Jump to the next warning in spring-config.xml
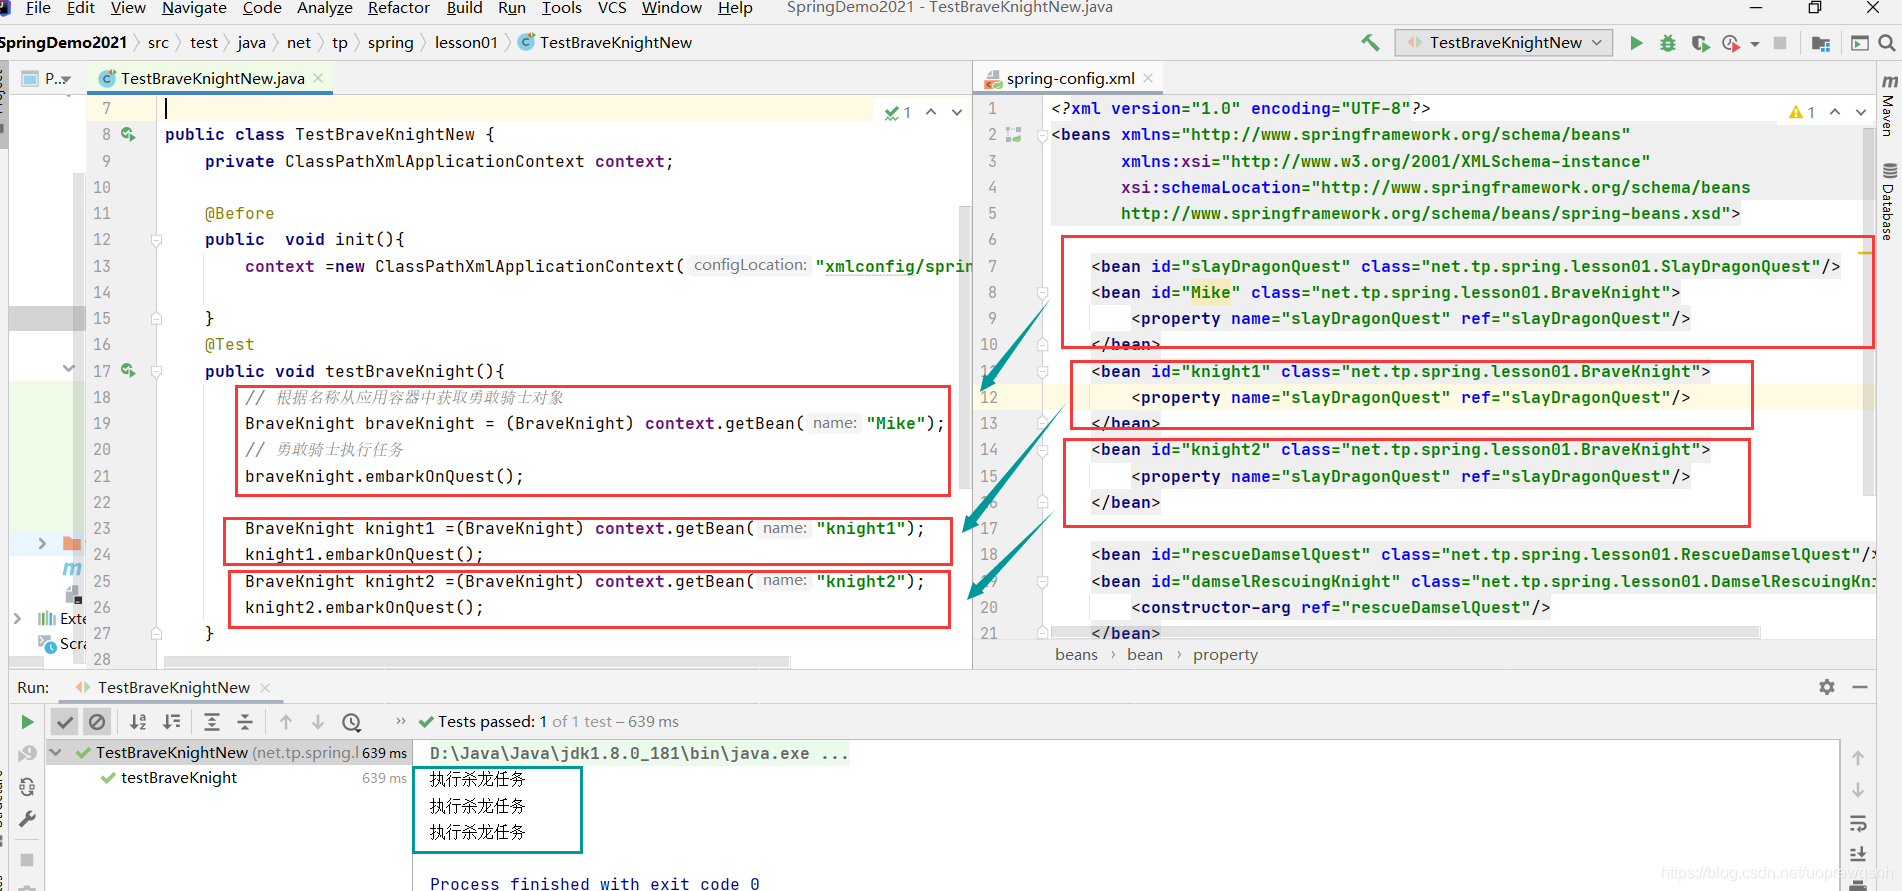The height and width of the screenshot is (891, 1902). [x=1861, y=112]
